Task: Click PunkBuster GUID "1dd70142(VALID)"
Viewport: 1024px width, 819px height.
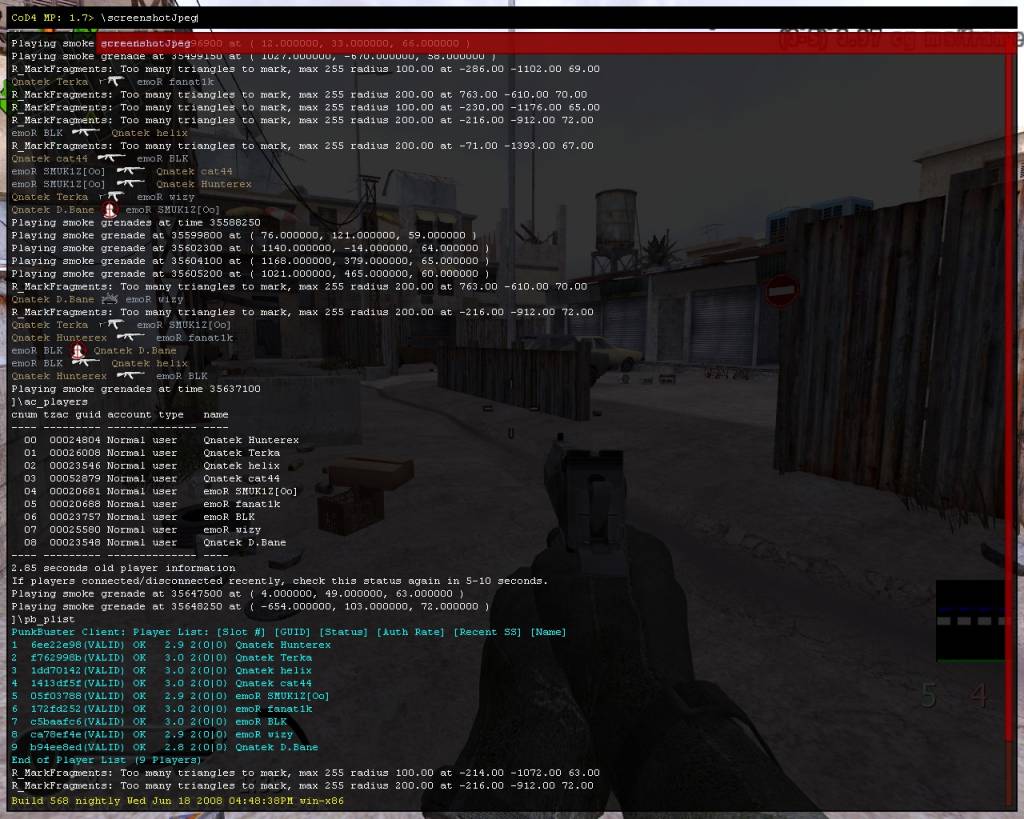Action: click(77, 670)
